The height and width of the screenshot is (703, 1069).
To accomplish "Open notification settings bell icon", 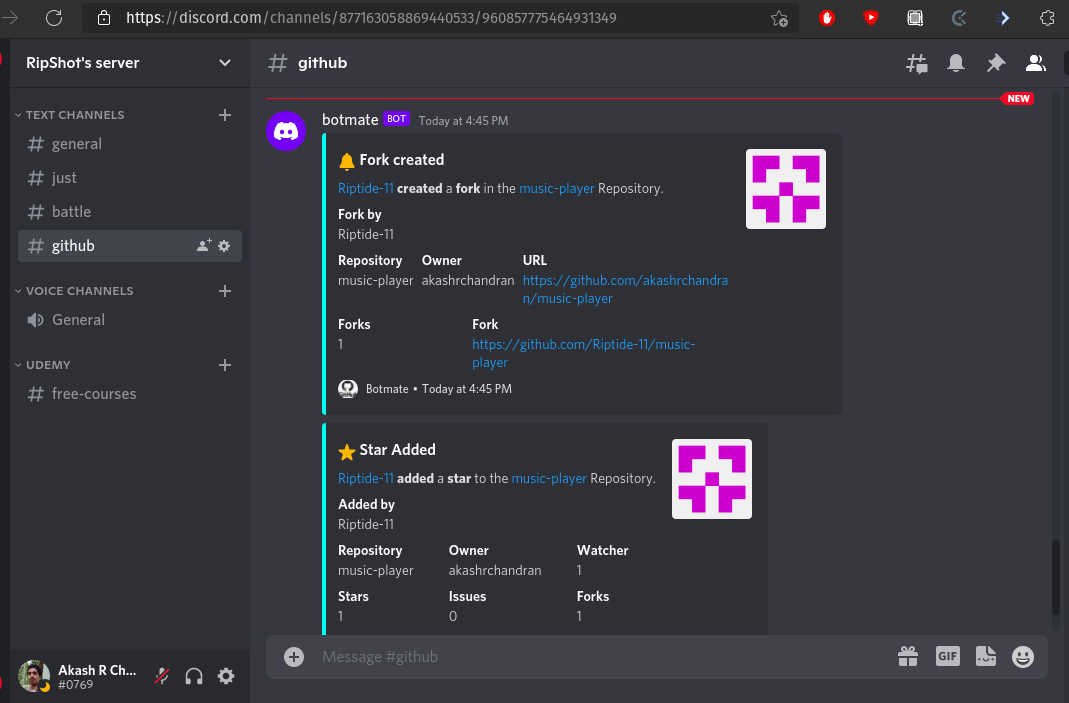I will click(x=956, y=63).
